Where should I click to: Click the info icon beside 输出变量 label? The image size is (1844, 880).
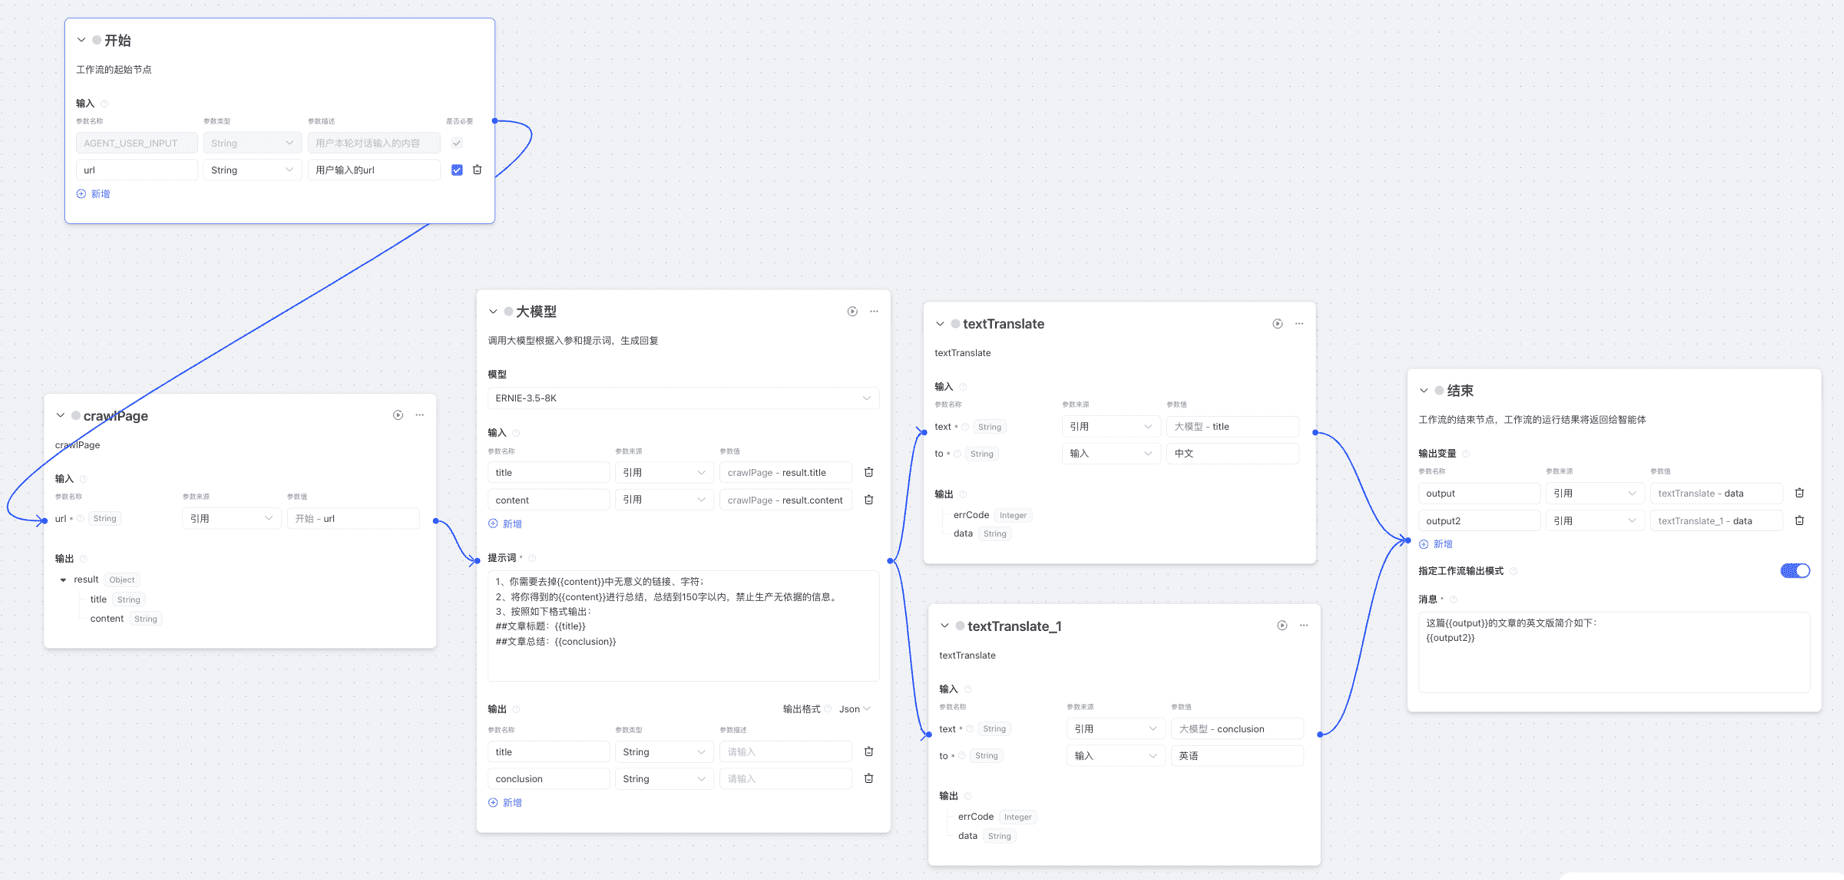coord(1466,454)
